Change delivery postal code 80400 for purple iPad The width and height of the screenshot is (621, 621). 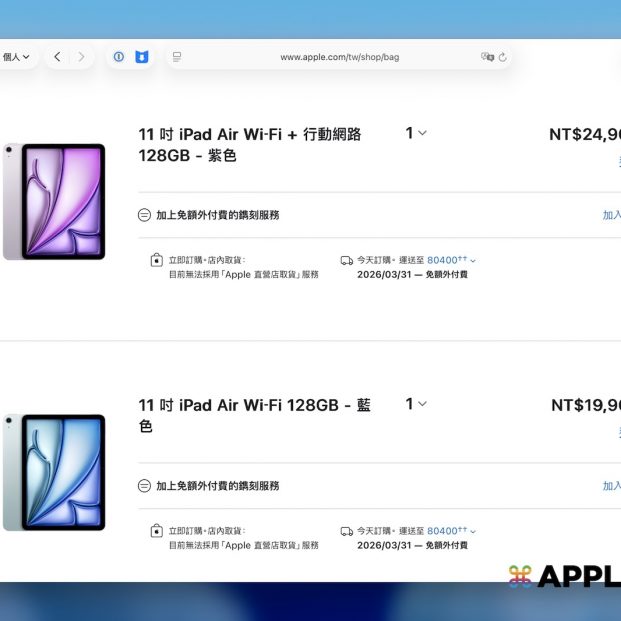[x=451, y=260]
